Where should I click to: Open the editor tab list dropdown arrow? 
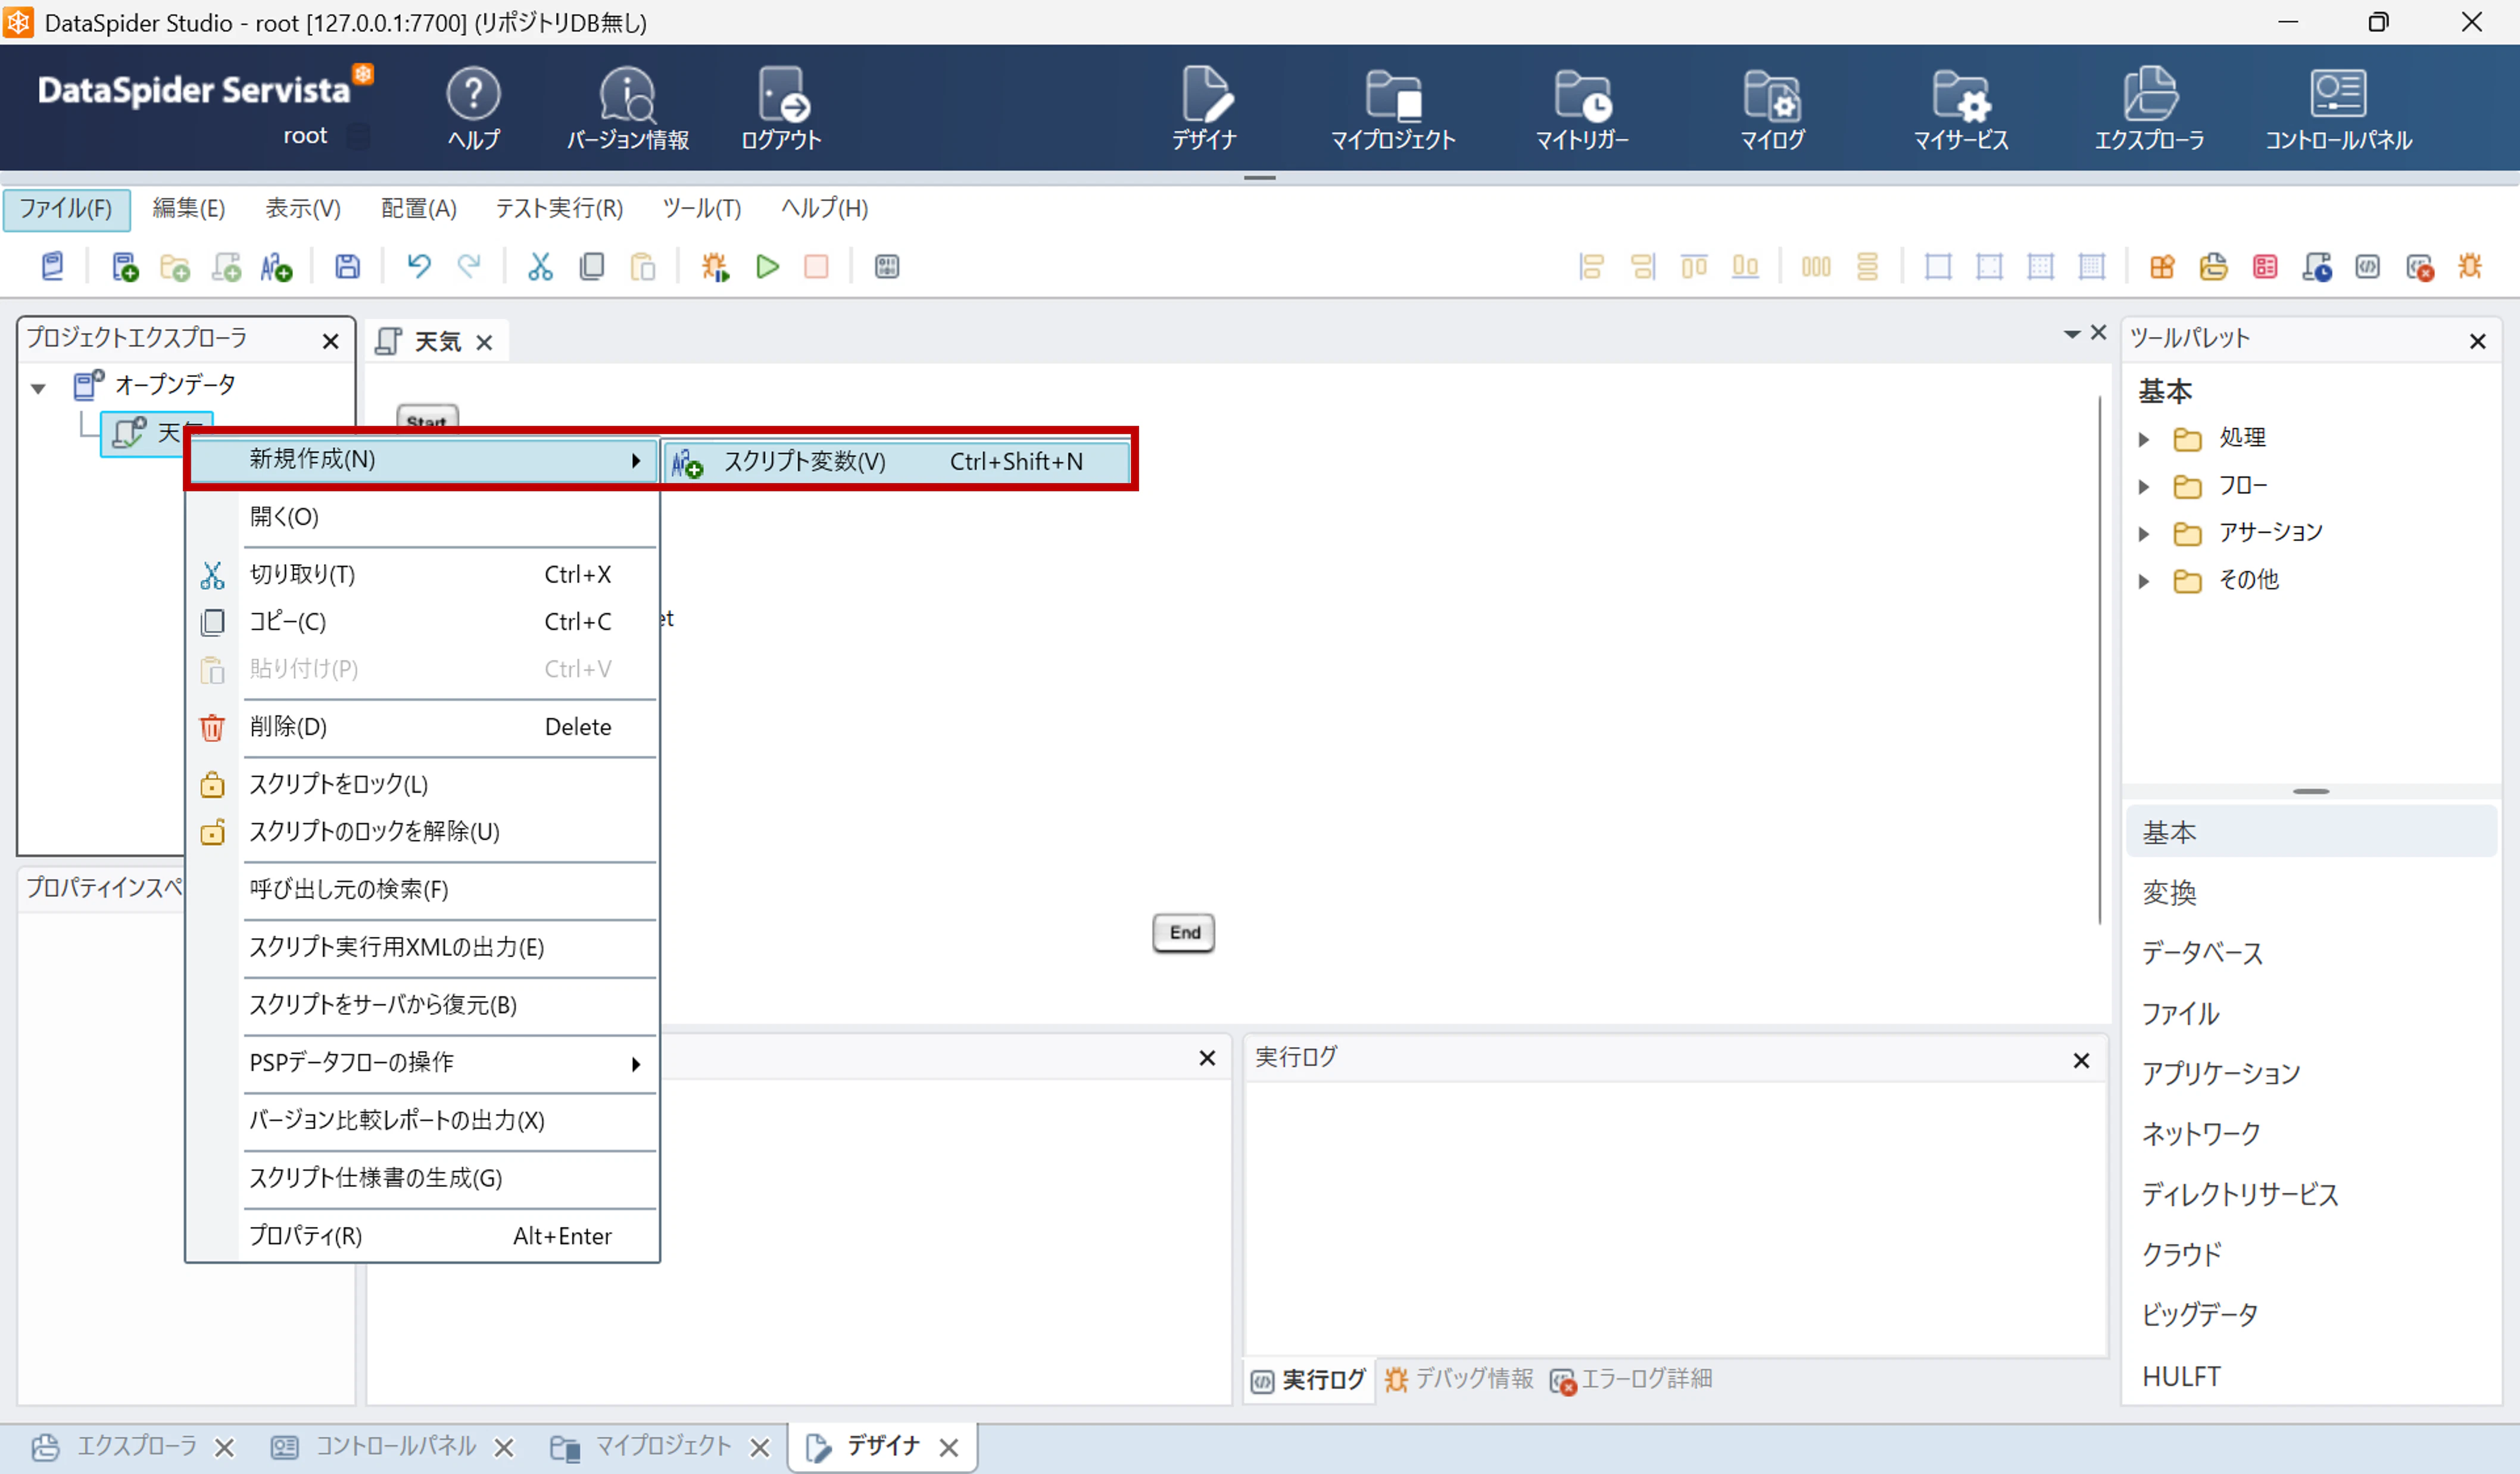pyautogui.click(x=2072, y=334)
